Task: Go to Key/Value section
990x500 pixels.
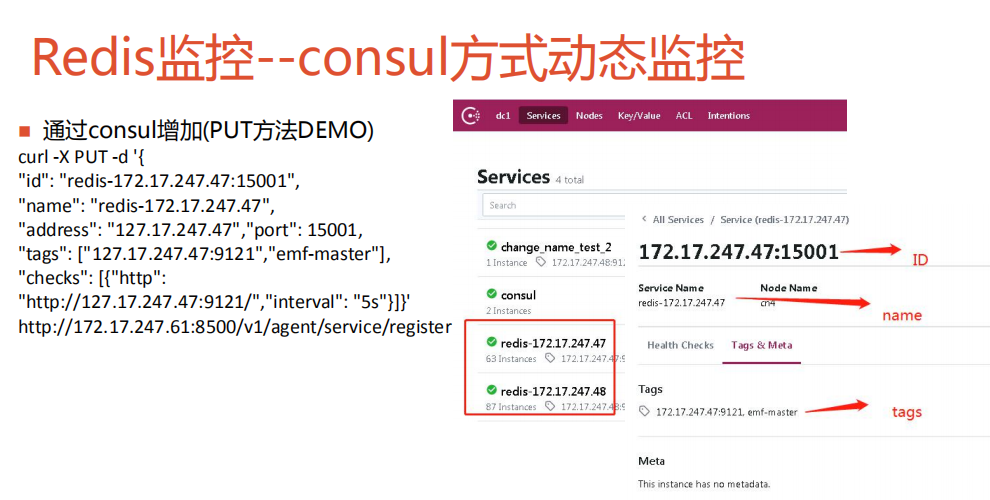Action: pos(638,116)
